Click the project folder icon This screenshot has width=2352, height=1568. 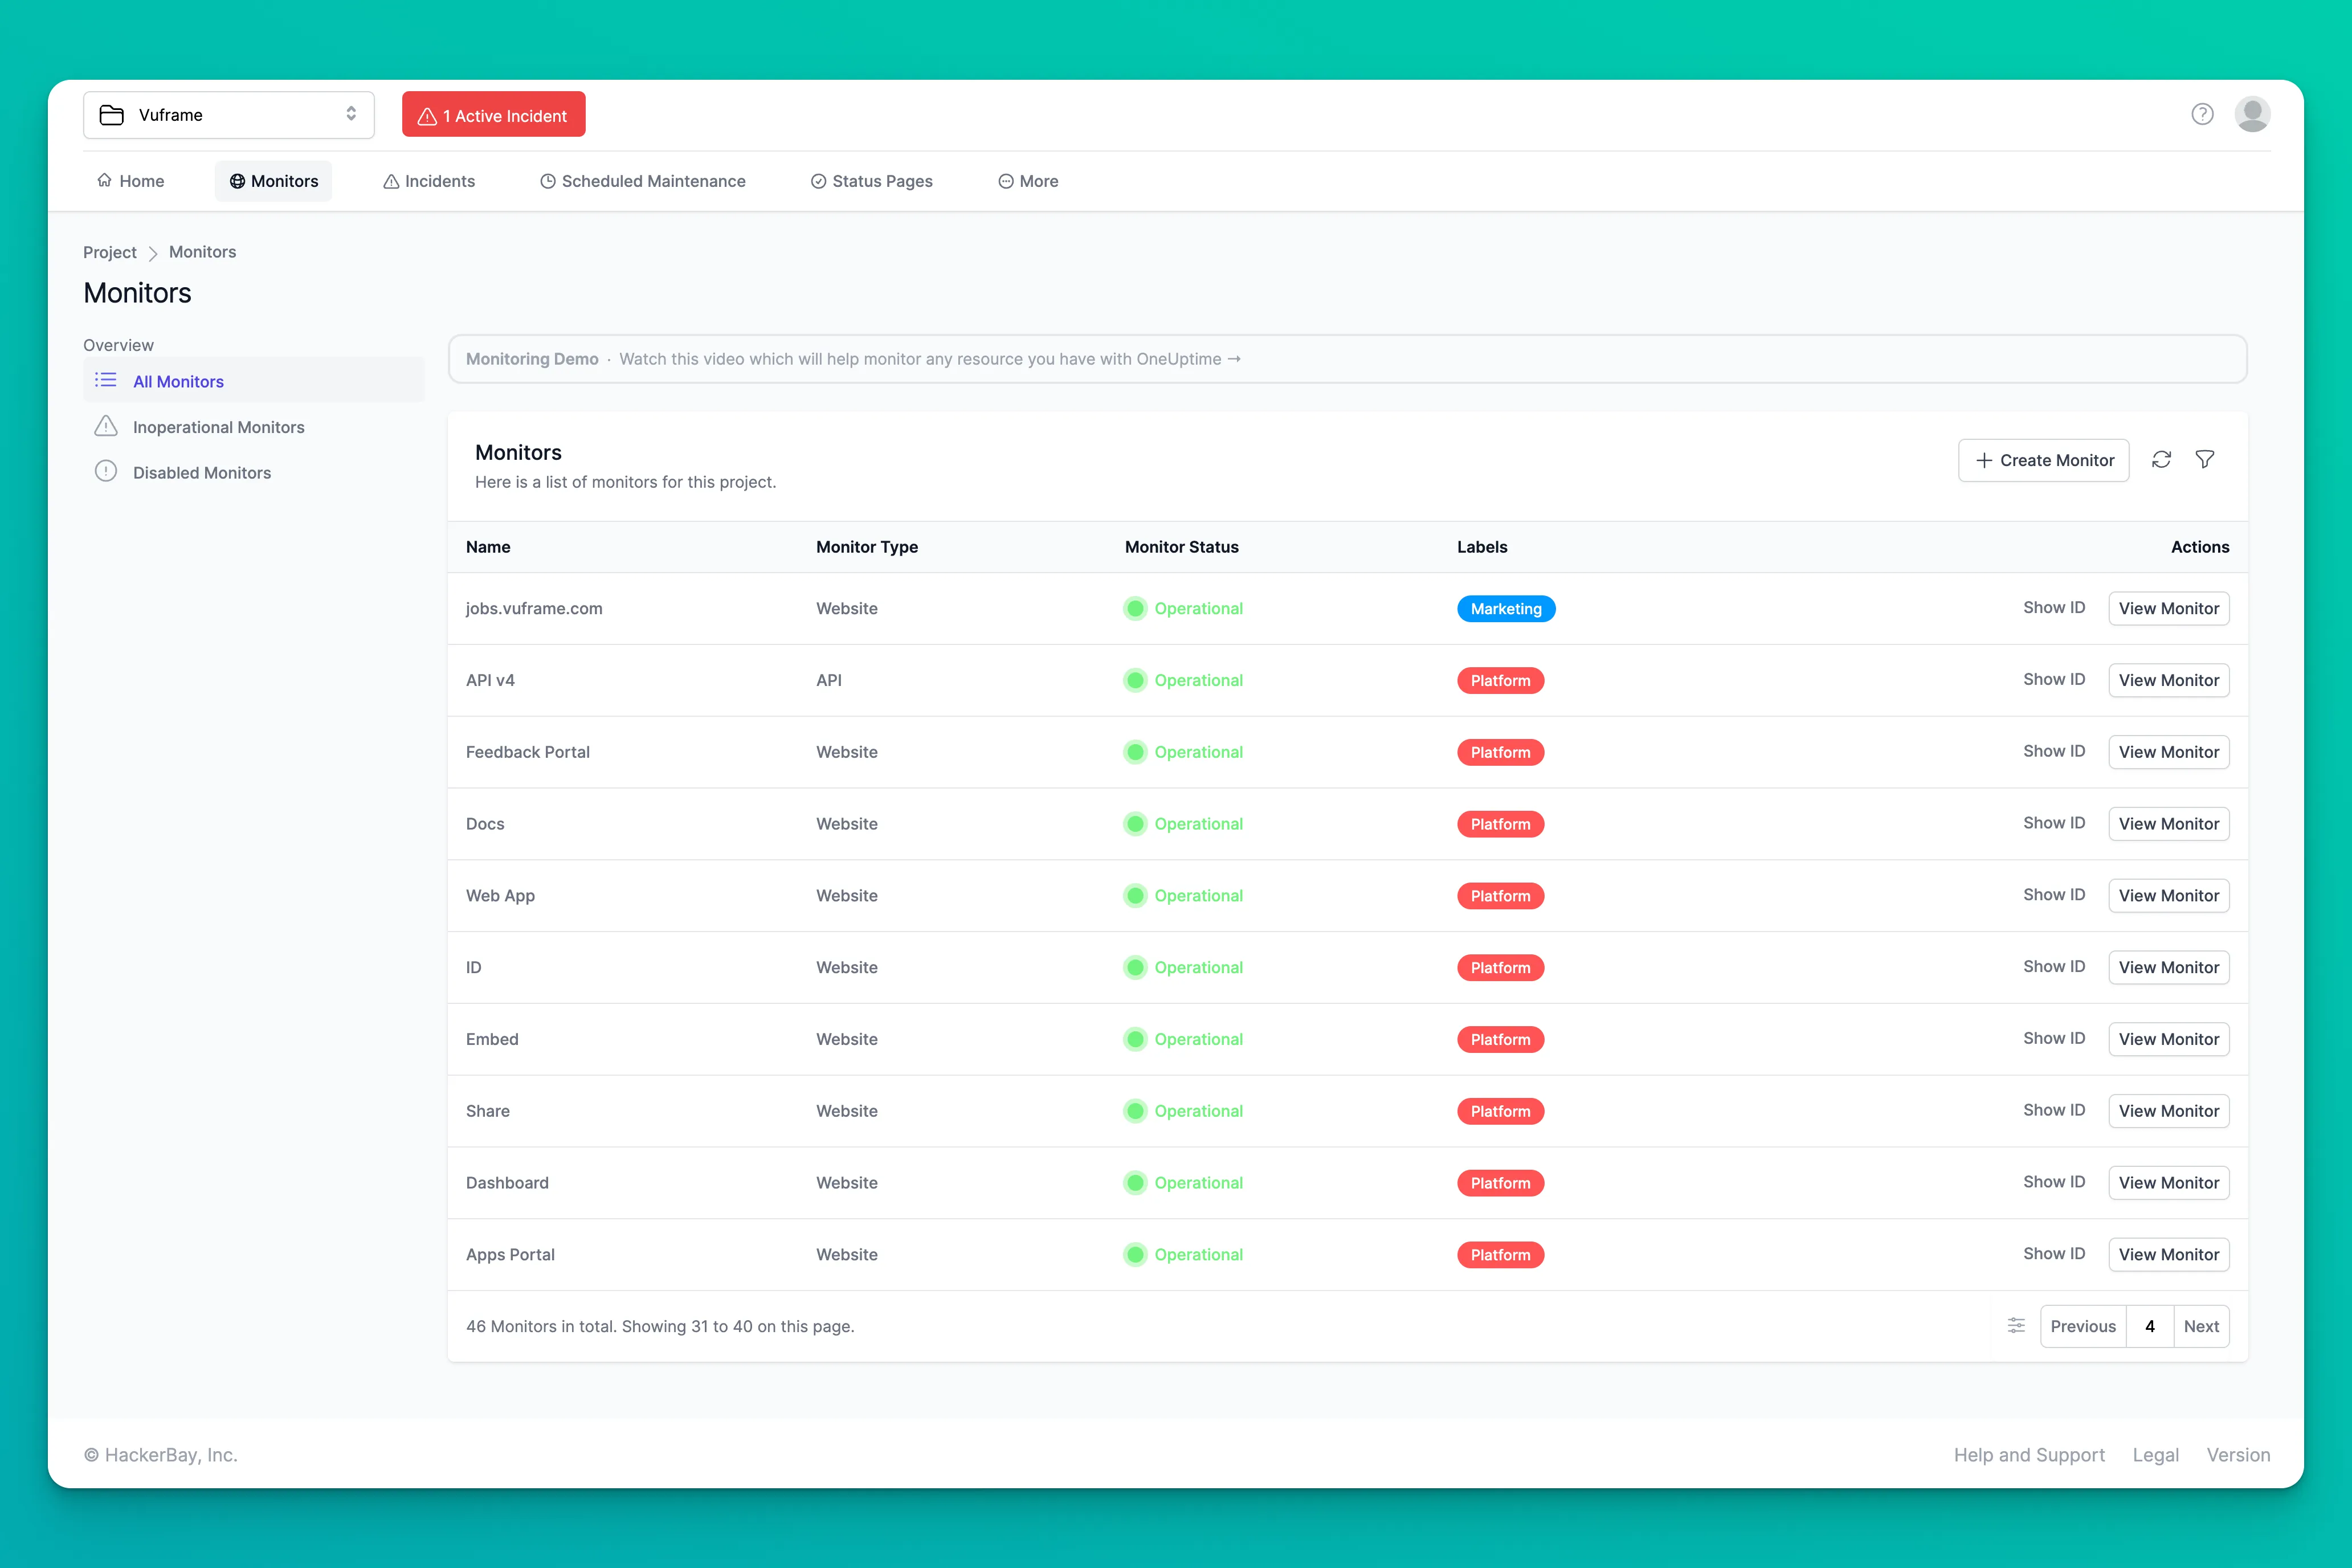point(112,115)
